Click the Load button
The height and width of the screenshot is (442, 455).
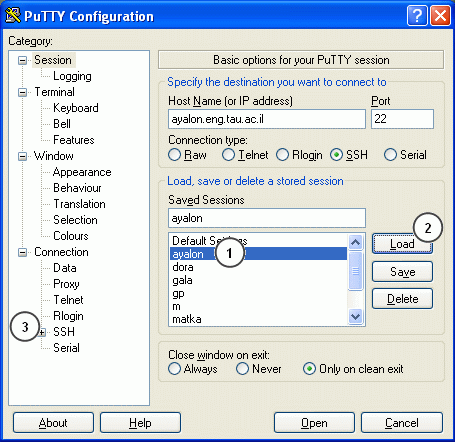pos(402,244)
